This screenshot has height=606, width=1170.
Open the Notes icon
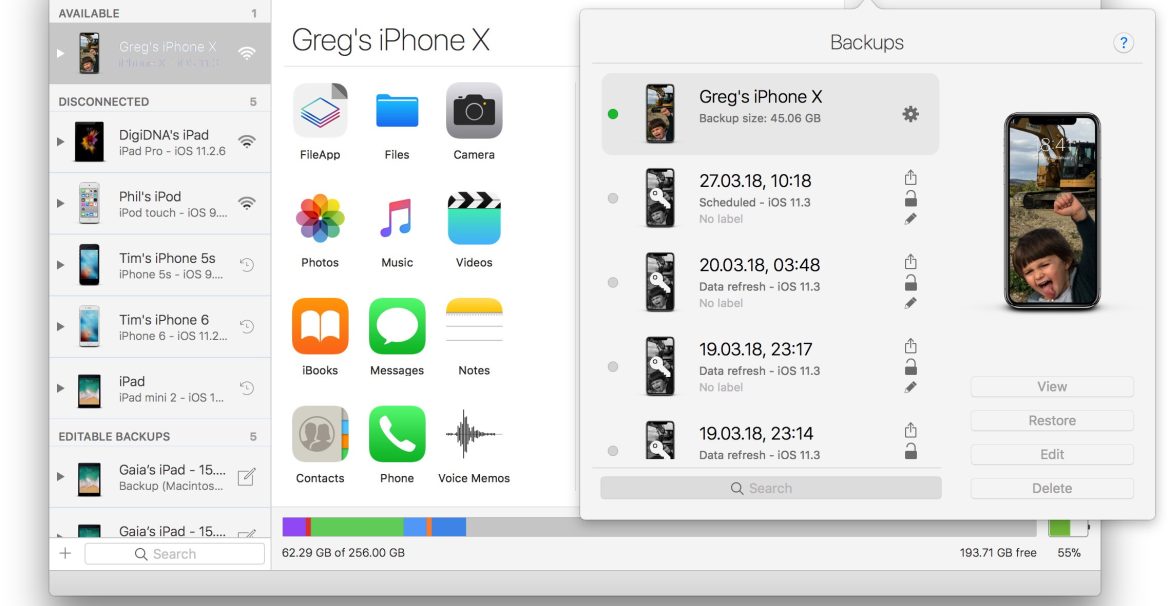coord(474,321)
